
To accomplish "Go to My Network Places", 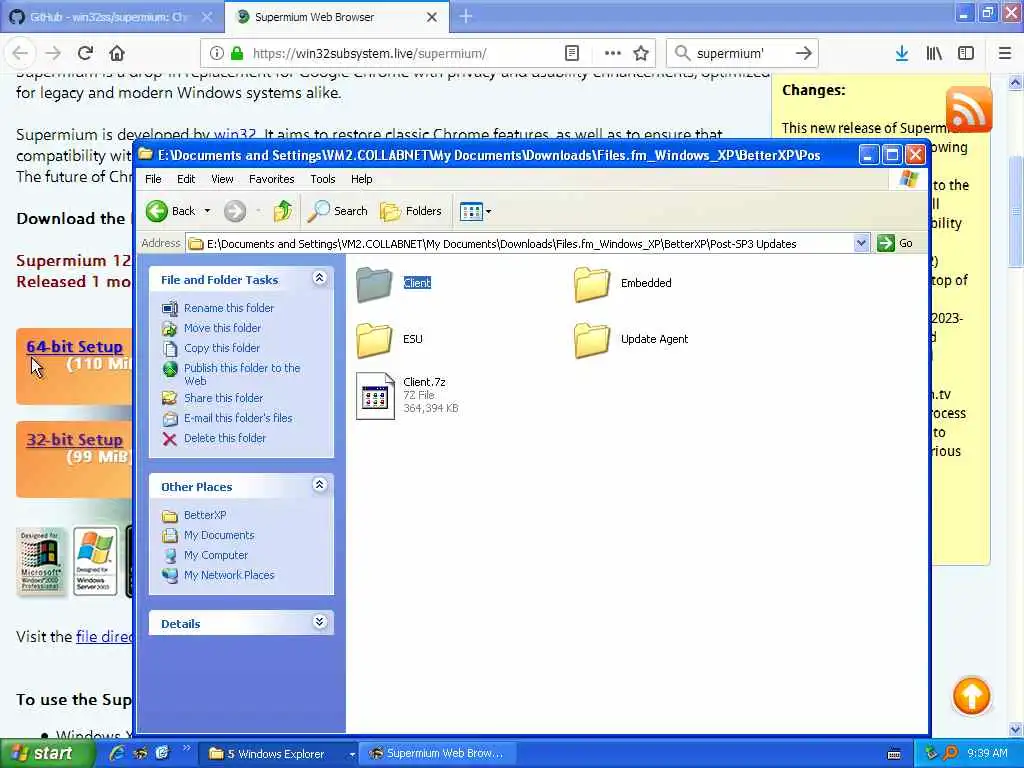I will tap(218, 575).
